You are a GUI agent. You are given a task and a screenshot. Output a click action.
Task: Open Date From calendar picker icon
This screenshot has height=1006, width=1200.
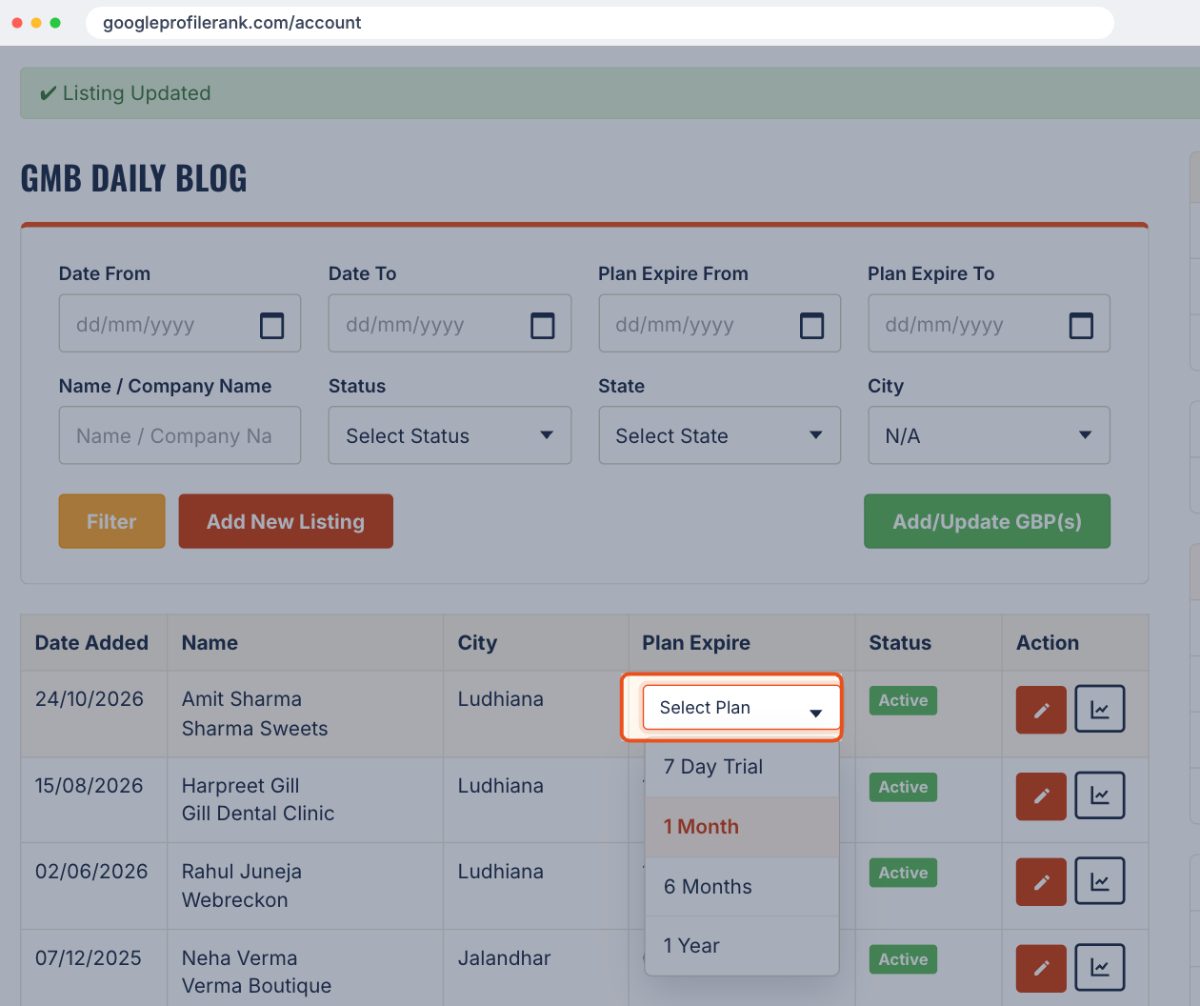point(272,325)
